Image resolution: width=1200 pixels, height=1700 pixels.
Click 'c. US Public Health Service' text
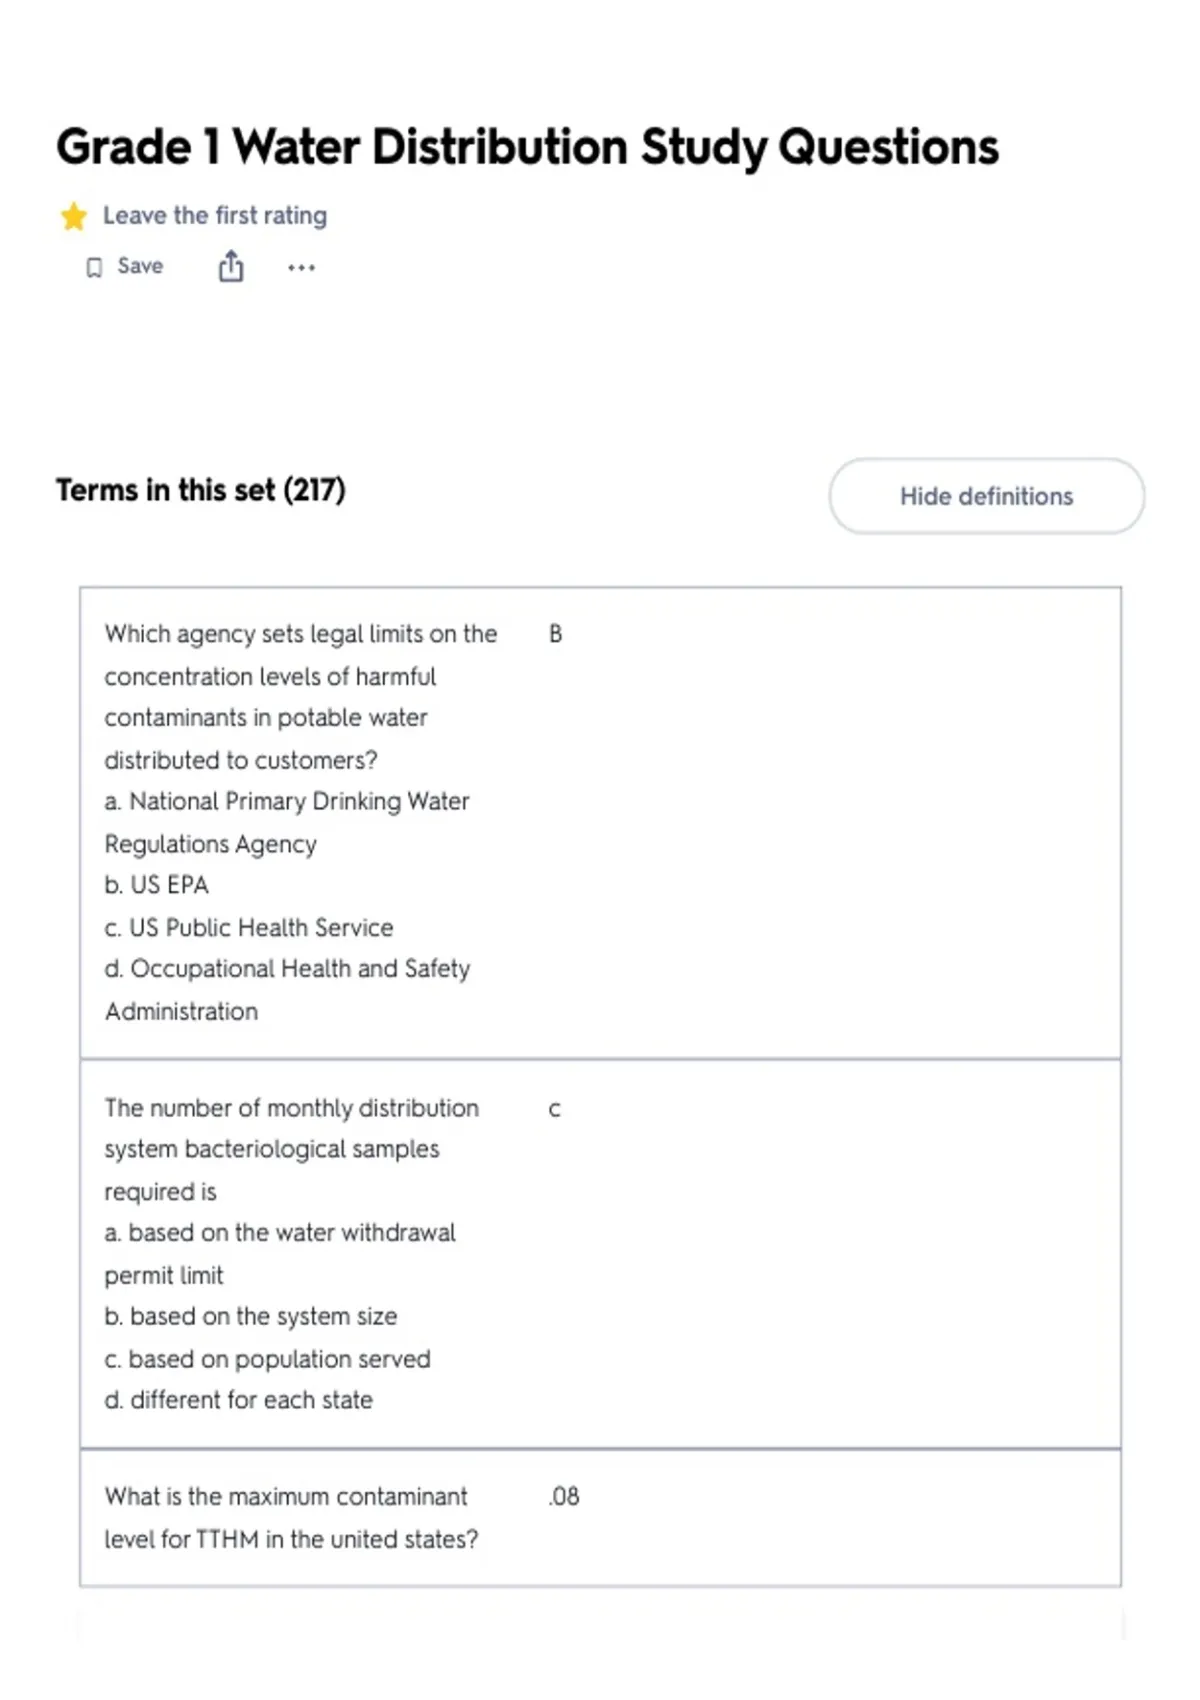[249, 928]
